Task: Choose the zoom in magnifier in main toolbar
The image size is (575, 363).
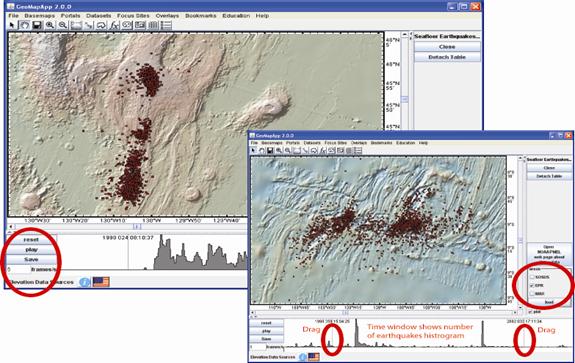Action: [x=50, y=25]
